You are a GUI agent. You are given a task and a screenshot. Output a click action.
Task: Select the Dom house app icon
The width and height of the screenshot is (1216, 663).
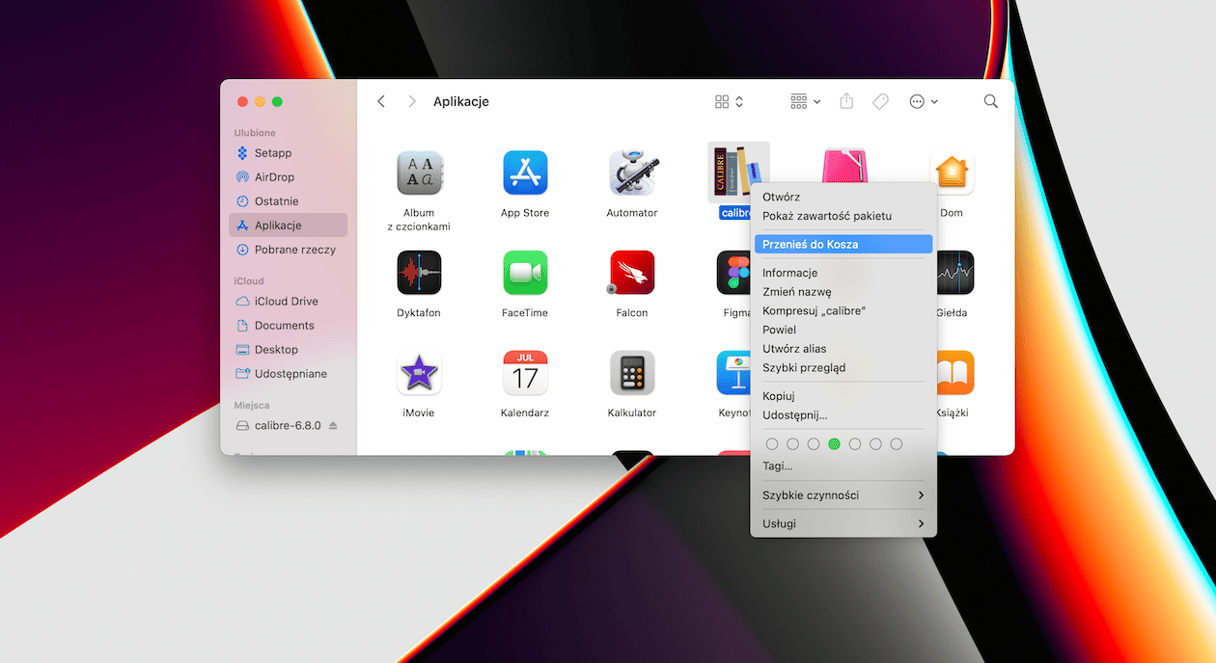coord(952,173)
